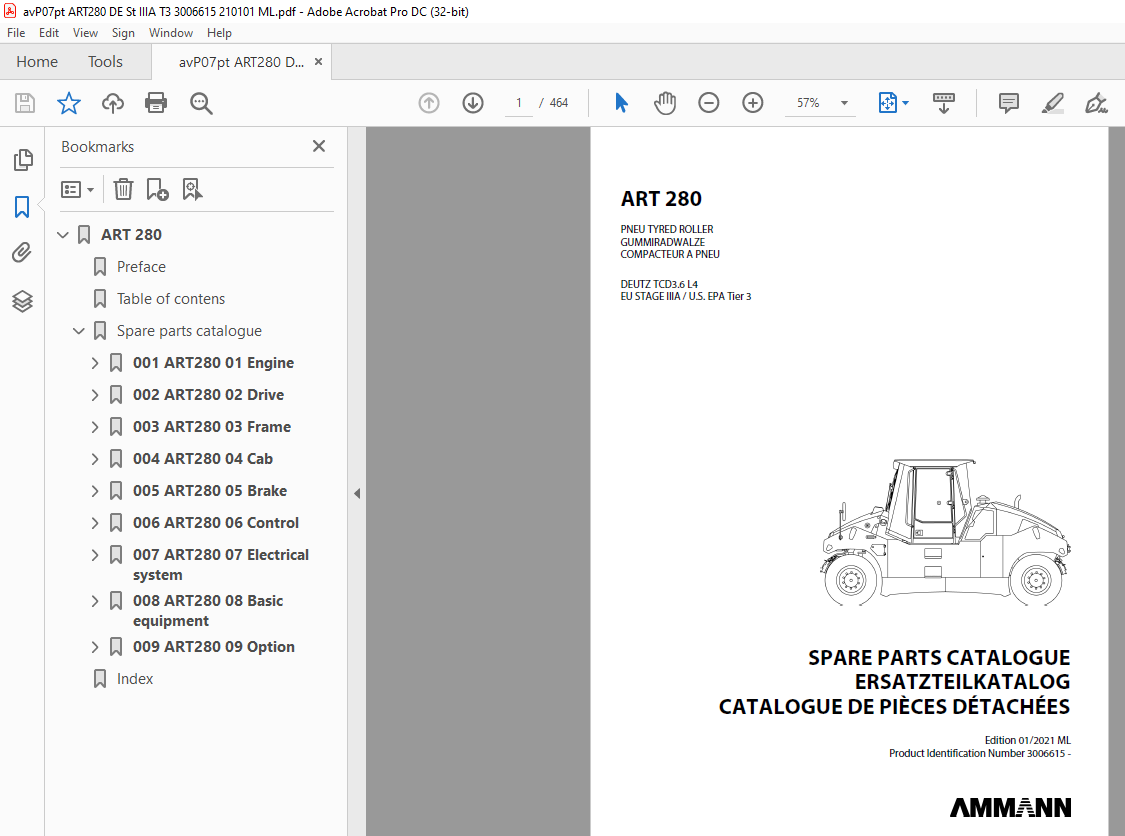Image resolution: width=1125 pixels, height=836 pixels.
Task: Click the roller illustration on the page
Action: coord(946,532)
